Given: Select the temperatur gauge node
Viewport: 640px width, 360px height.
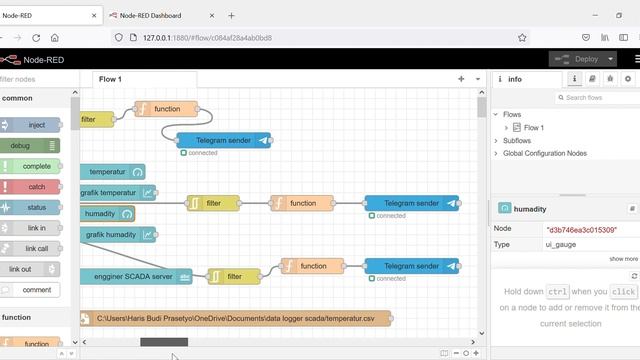Looking at the screenshot, I should coord(113,172).
